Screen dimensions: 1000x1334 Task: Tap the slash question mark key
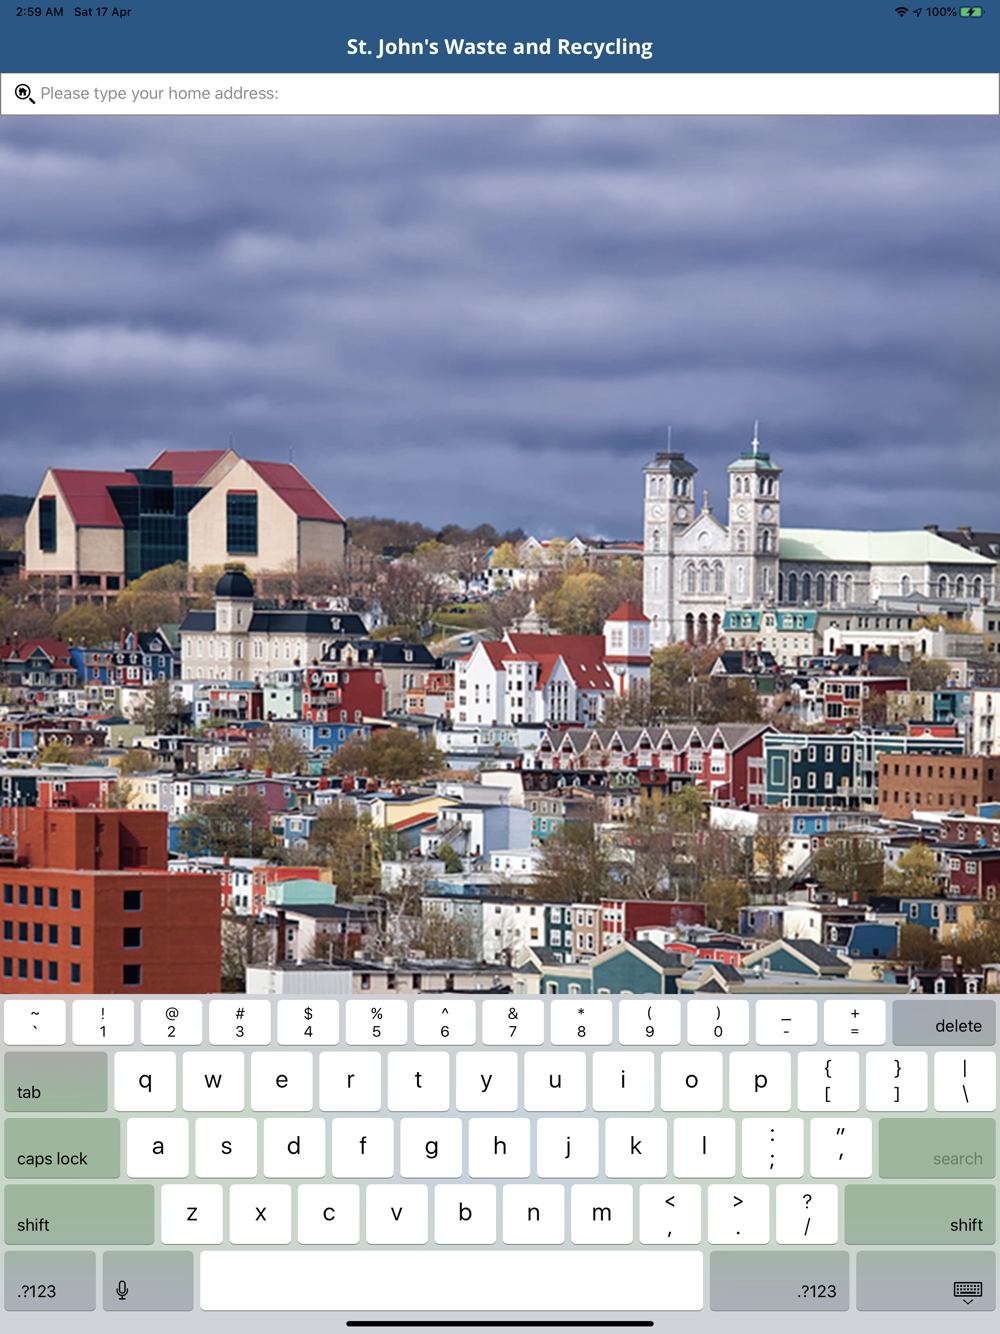(807, 1214)
